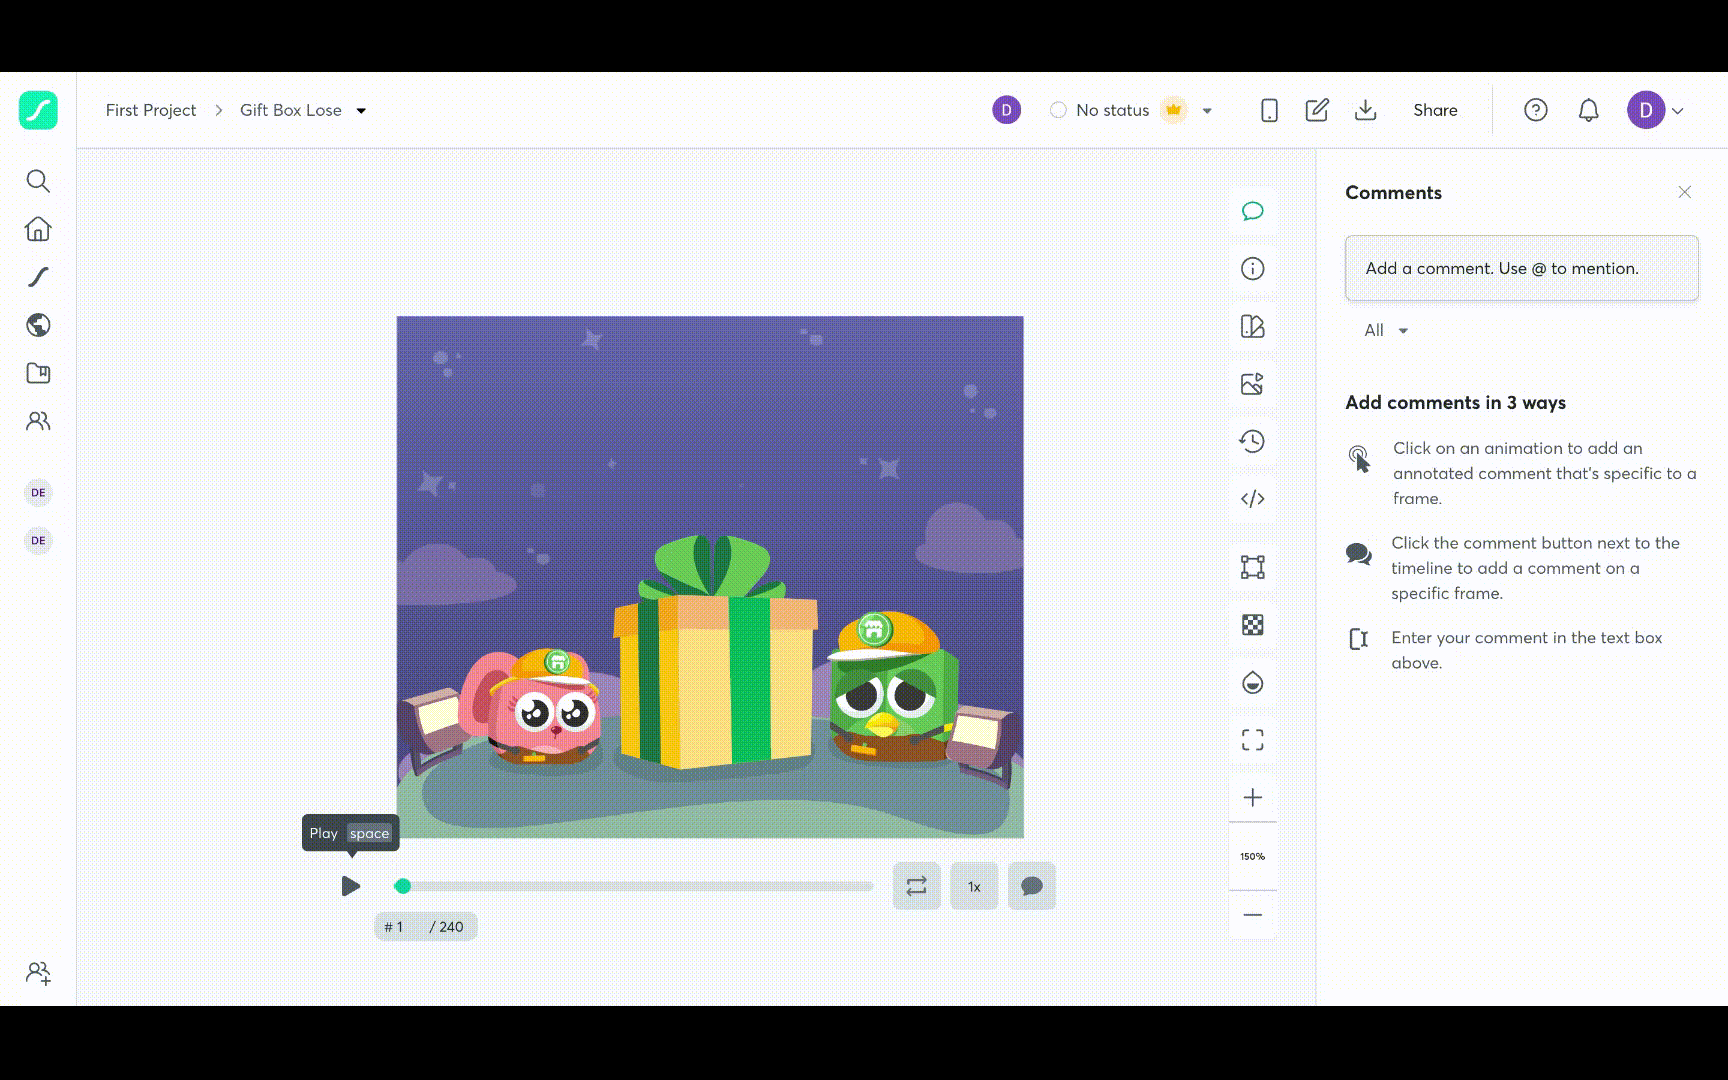Image resolution: width=1728 pixels, height=1080 pixels.
Task: Expand the Gift Box Lose file dropdown
Action: pos(361,111)
